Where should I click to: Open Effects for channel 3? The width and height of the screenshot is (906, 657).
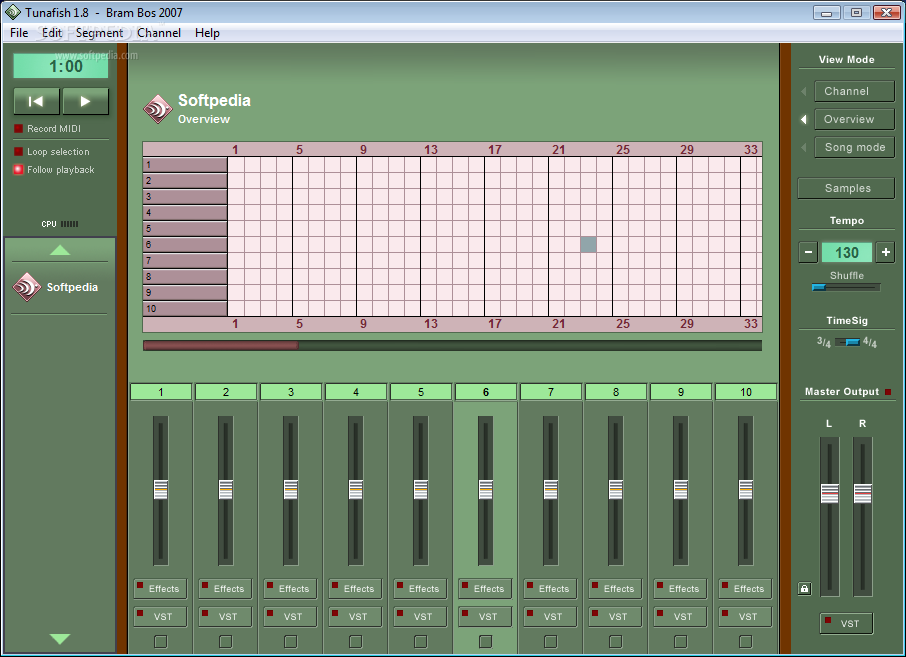coord(291,589)
